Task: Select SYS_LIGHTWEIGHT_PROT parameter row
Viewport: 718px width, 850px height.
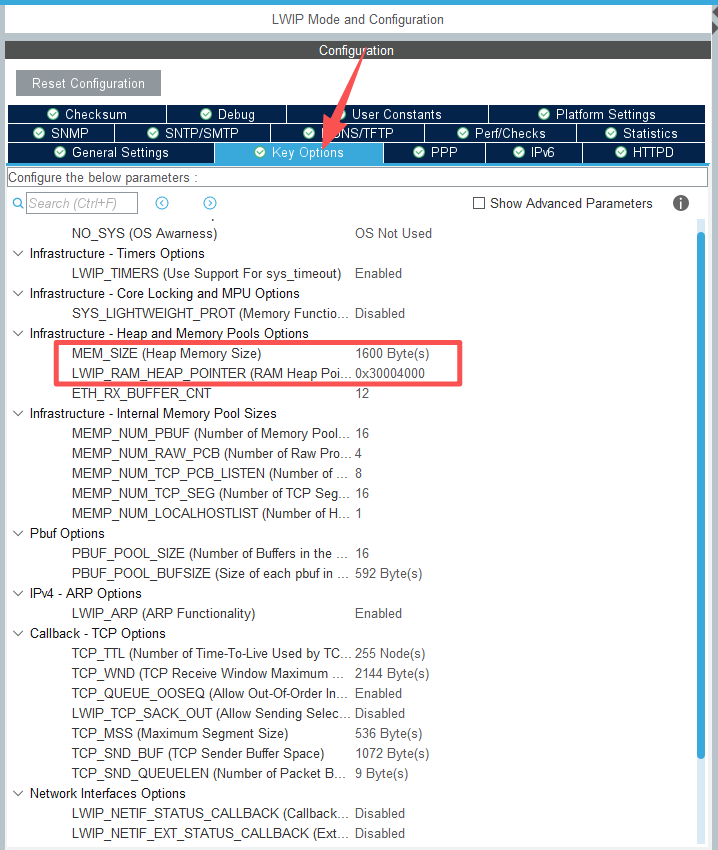Action: click(239, 313)
